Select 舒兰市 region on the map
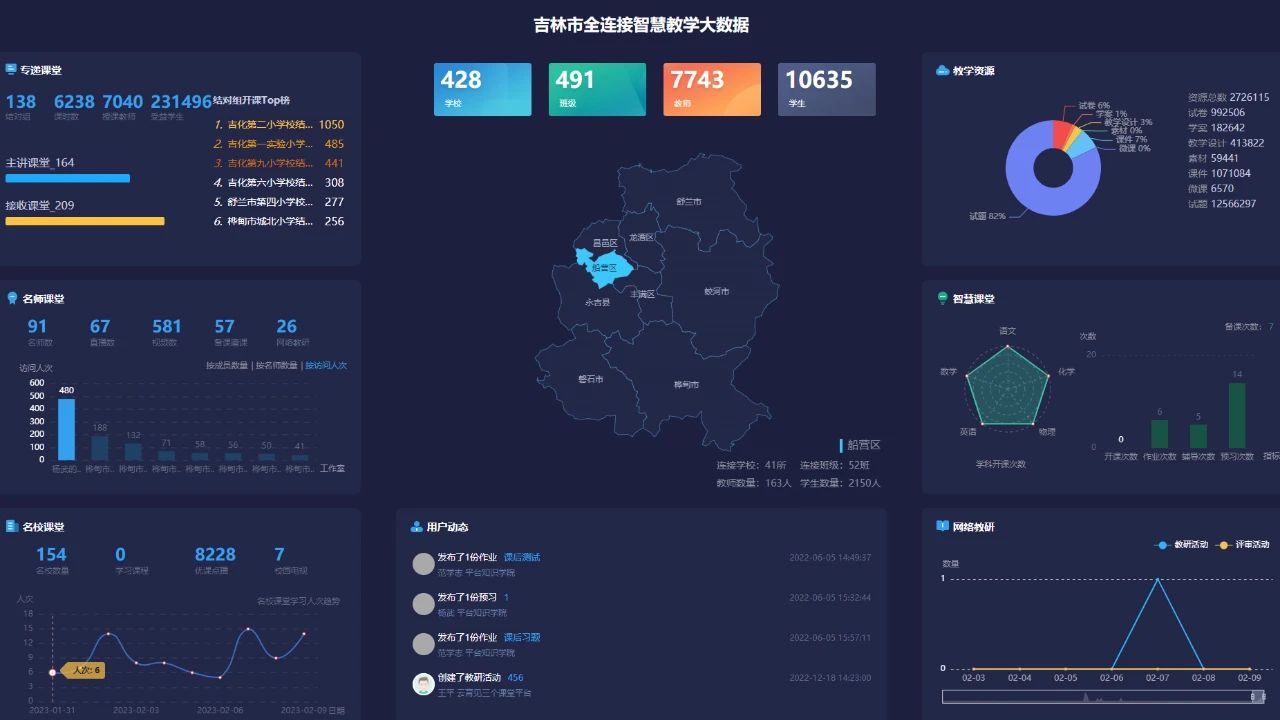 point(688,201)
